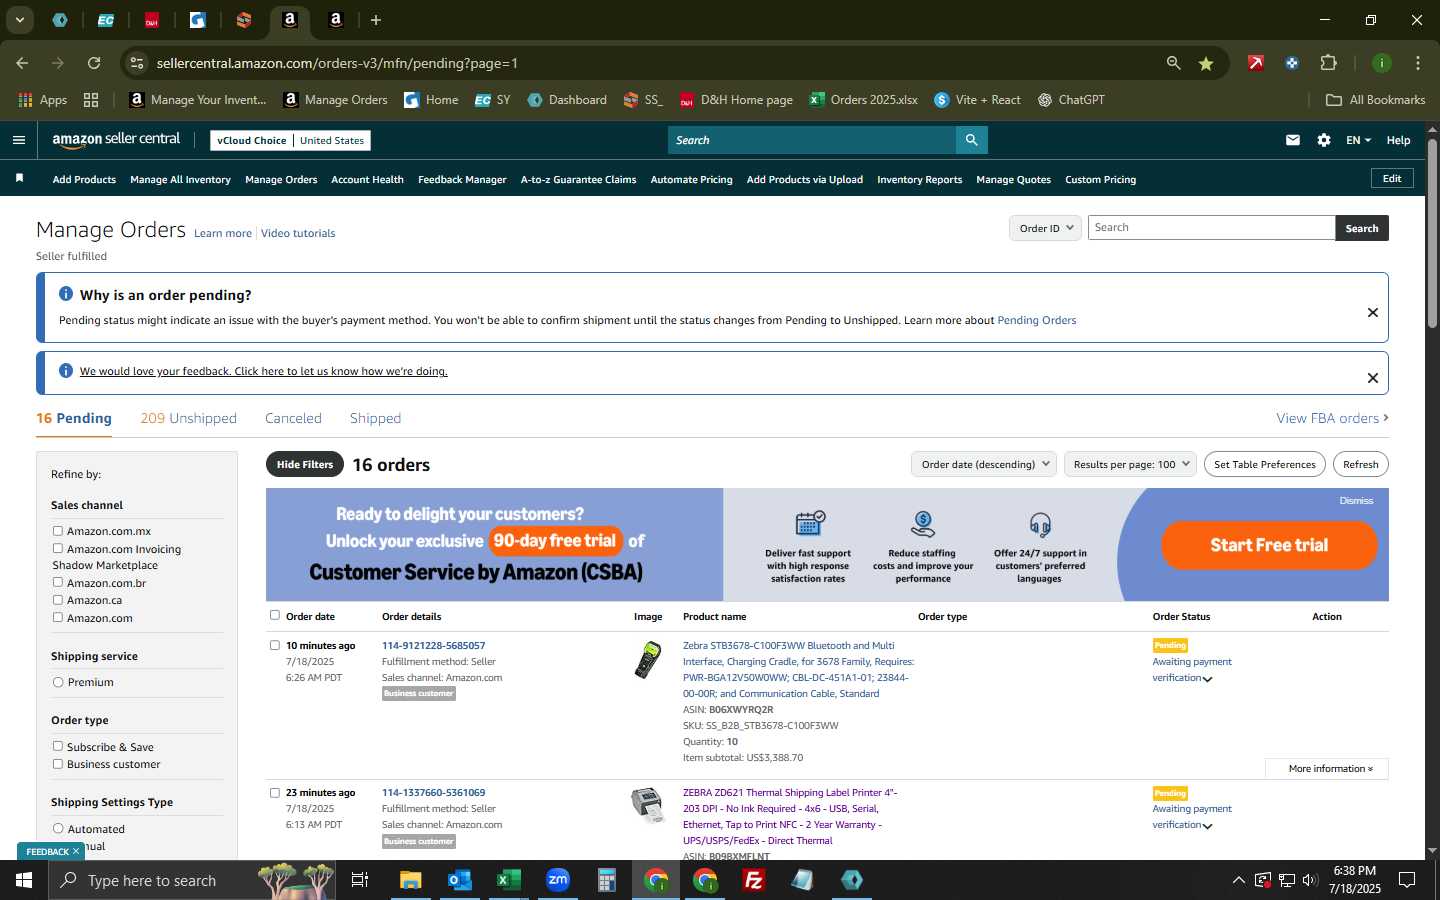Click the Hide Filters button
This screenshot has height=900, width=1440.
tap(305, 464)
